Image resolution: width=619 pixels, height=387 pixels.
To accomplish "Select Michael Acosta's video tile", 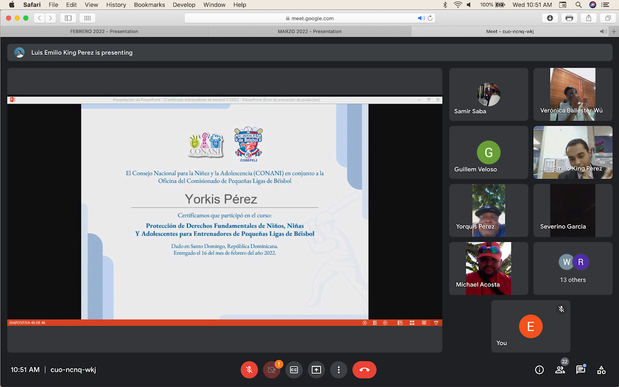I will click(x=488, y=269).
